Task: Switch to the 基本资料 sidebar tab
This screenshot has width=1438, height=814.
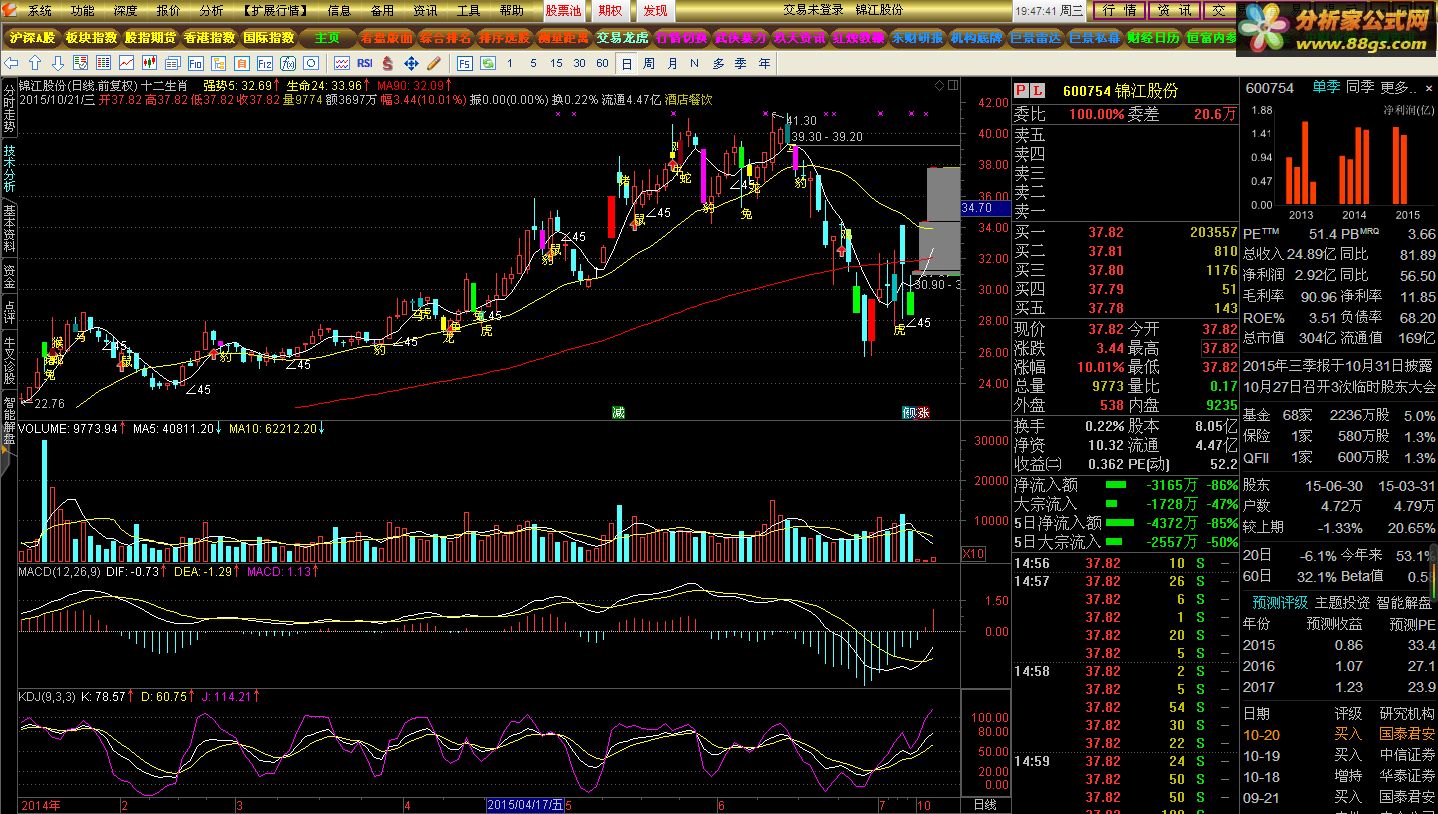Action: 9,228
